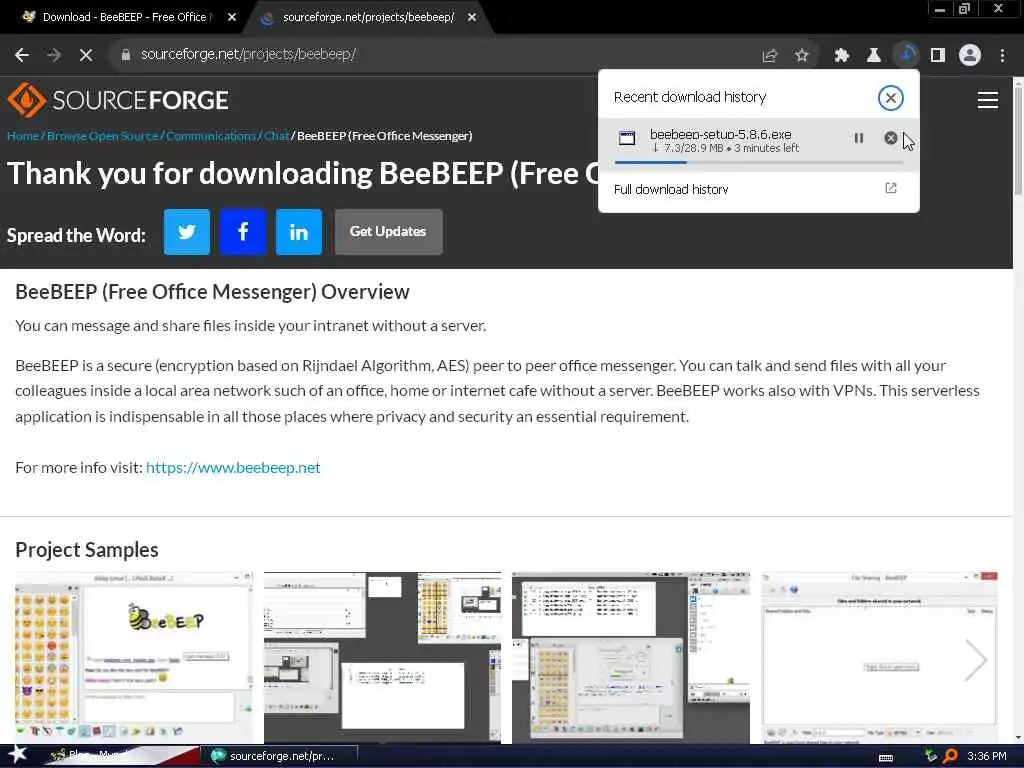
Task: Close the Recent download history popup
Action: 890,98
